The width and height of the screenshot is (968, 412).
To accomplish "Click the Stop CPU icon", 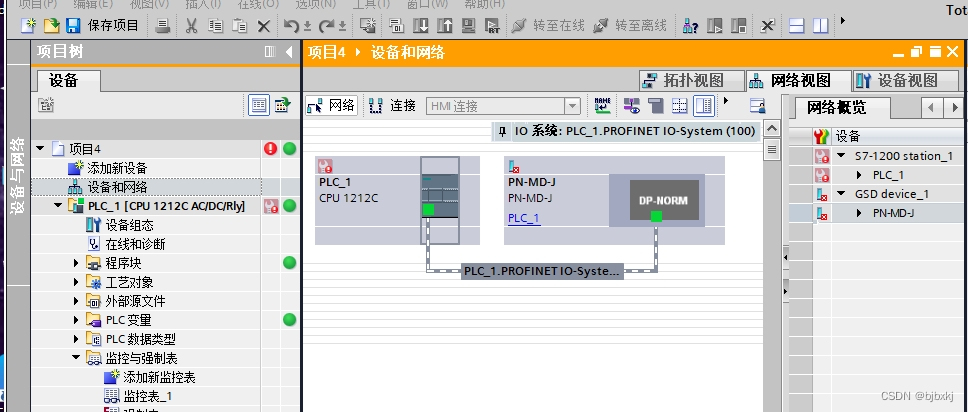I will (738, 25).
